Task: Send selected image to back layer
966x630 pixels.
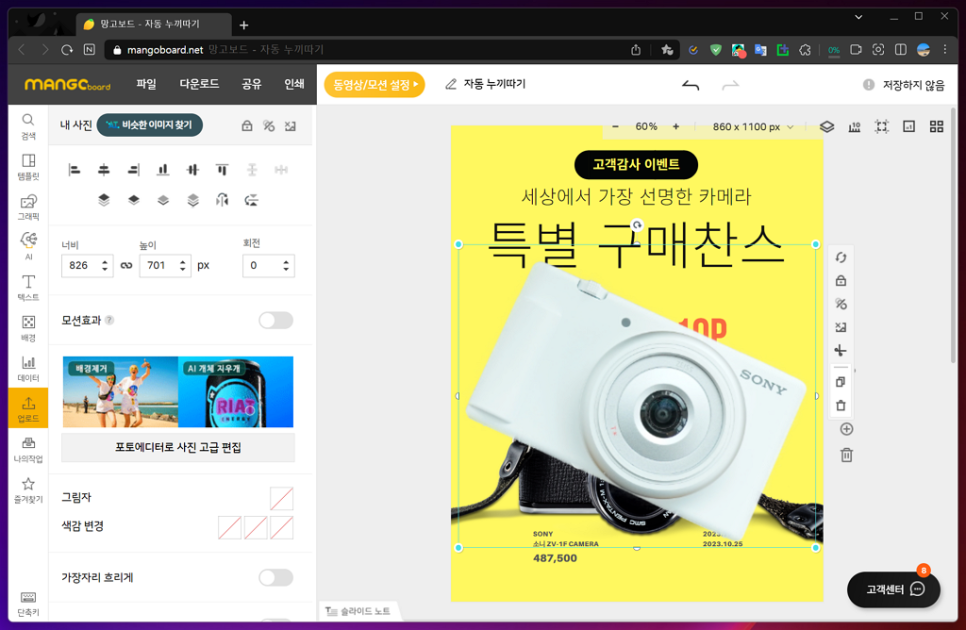Action: point(193,200)
